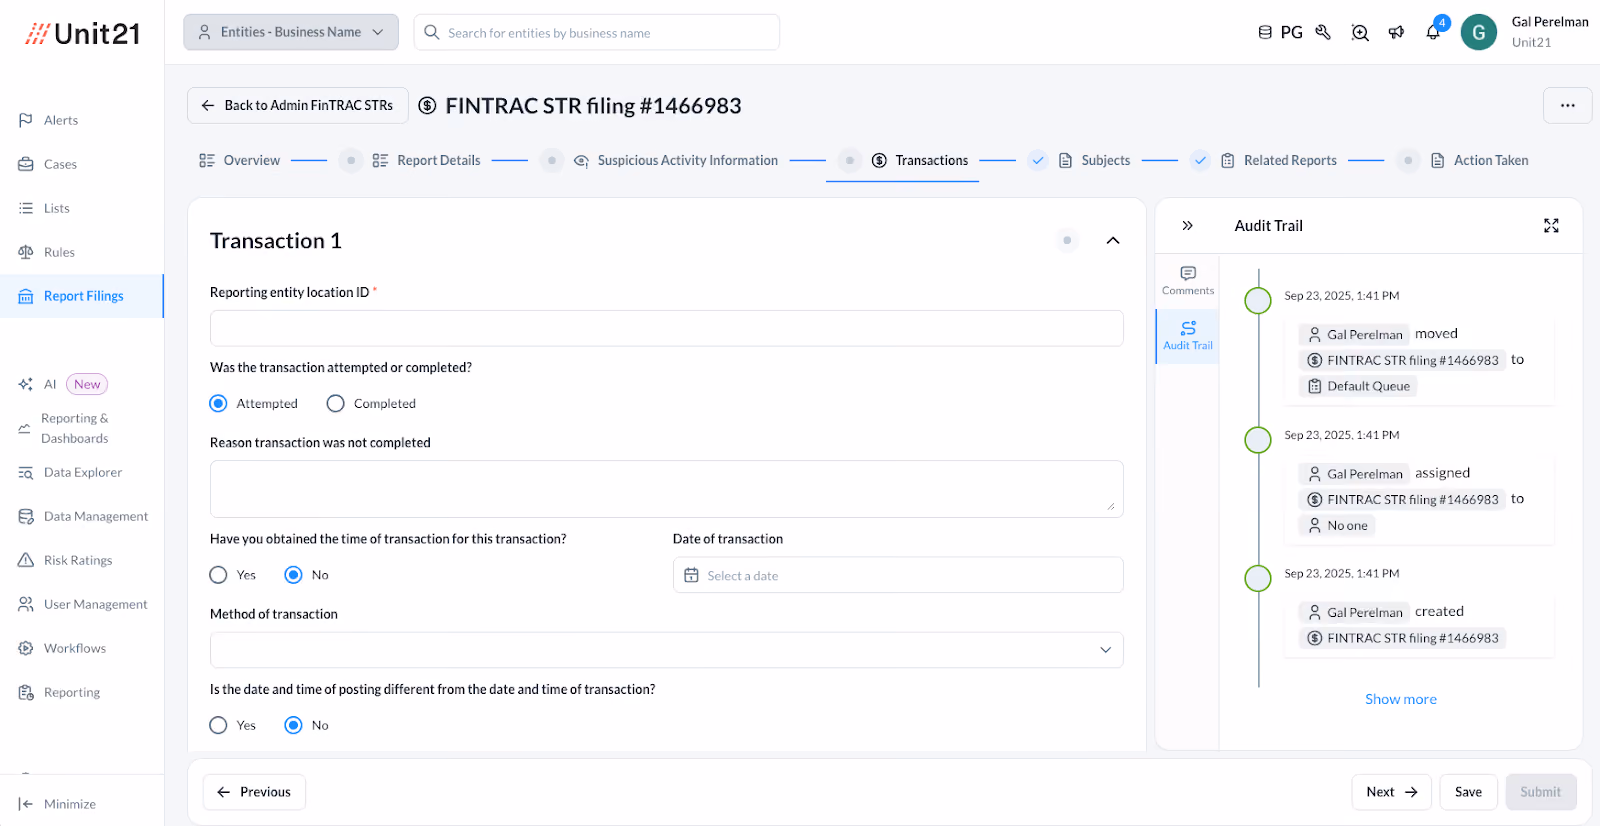Image resolution: width=1600 pixels, height=826 pixels.
Task: Collapse the Audit Trail side panel
Action: (1187, 226)
